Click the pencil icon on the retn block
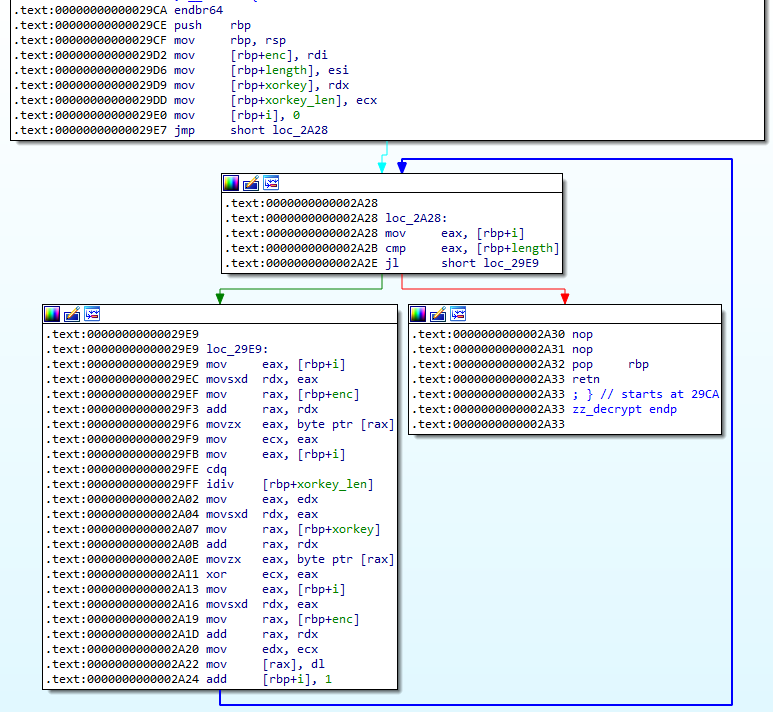 coord(438,314)
